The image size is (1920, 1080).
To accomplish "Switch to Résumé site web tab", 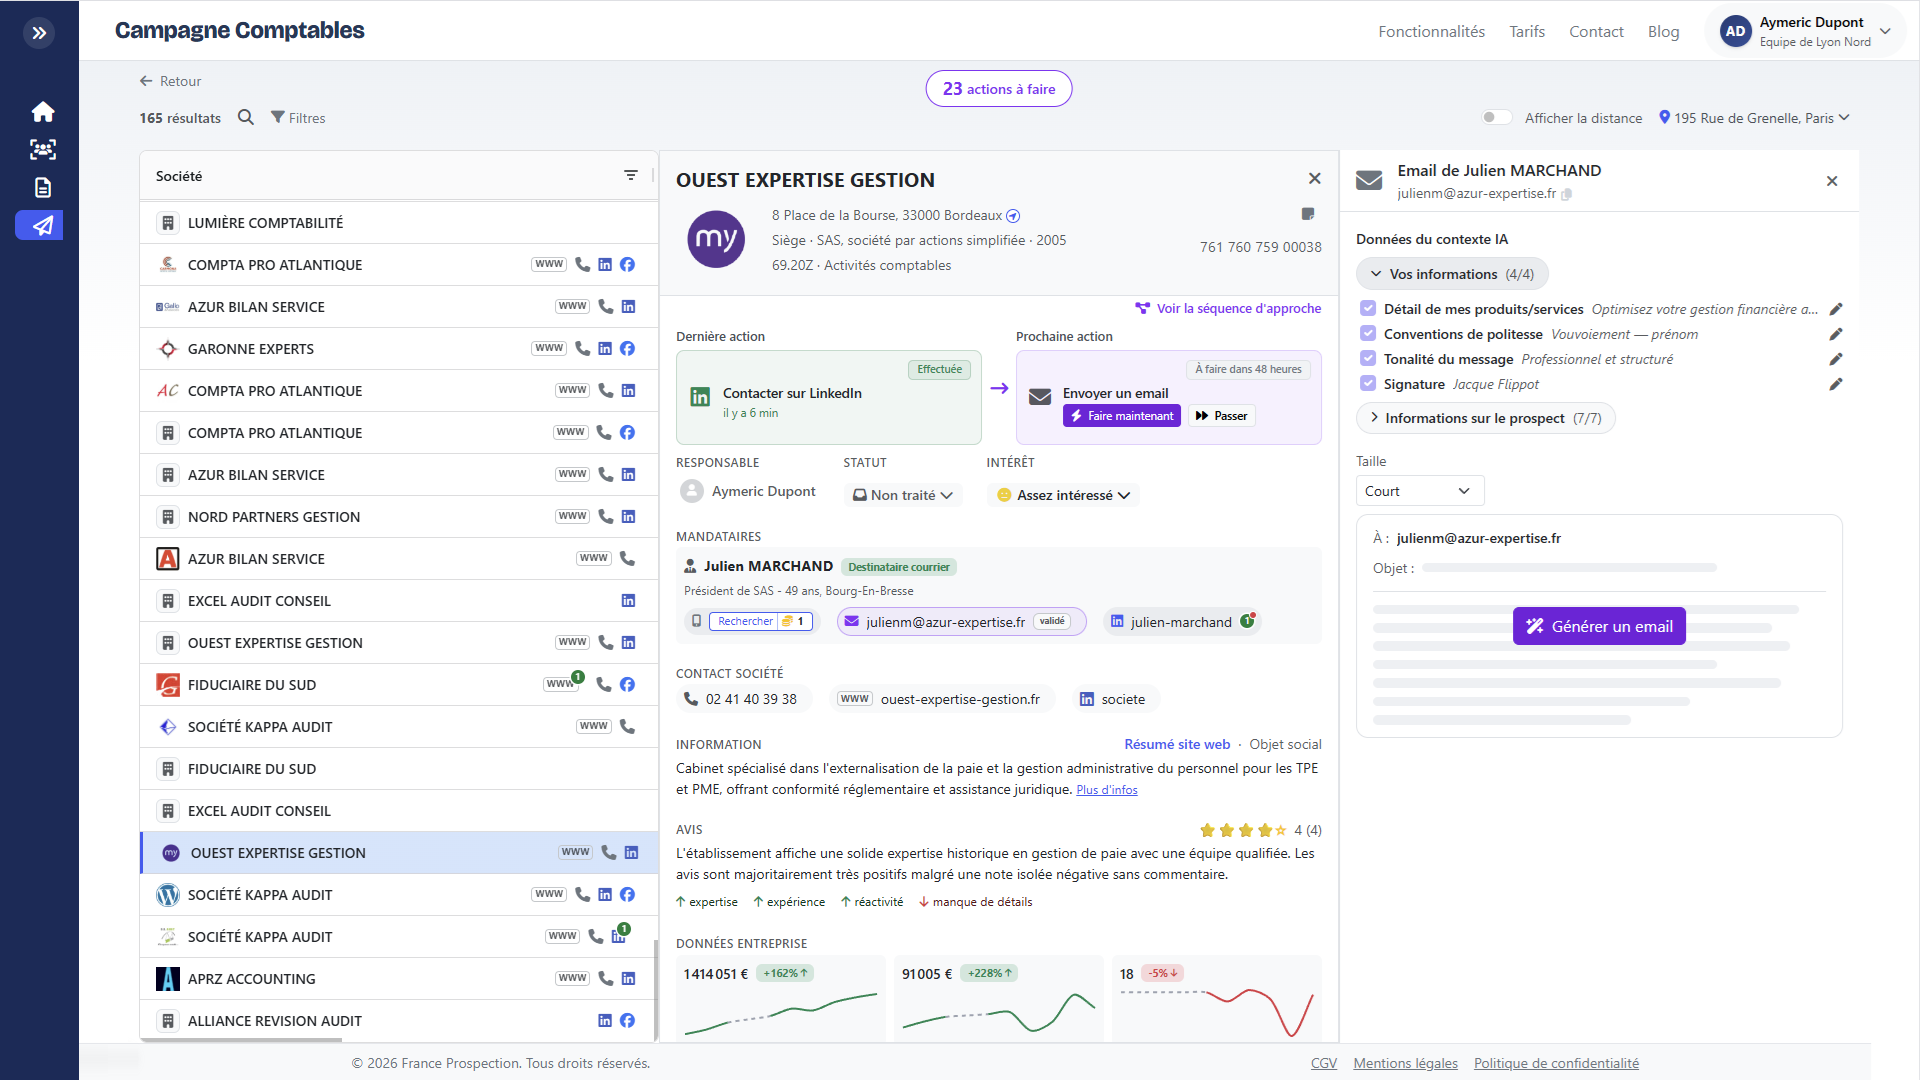I will (1177, 744).
